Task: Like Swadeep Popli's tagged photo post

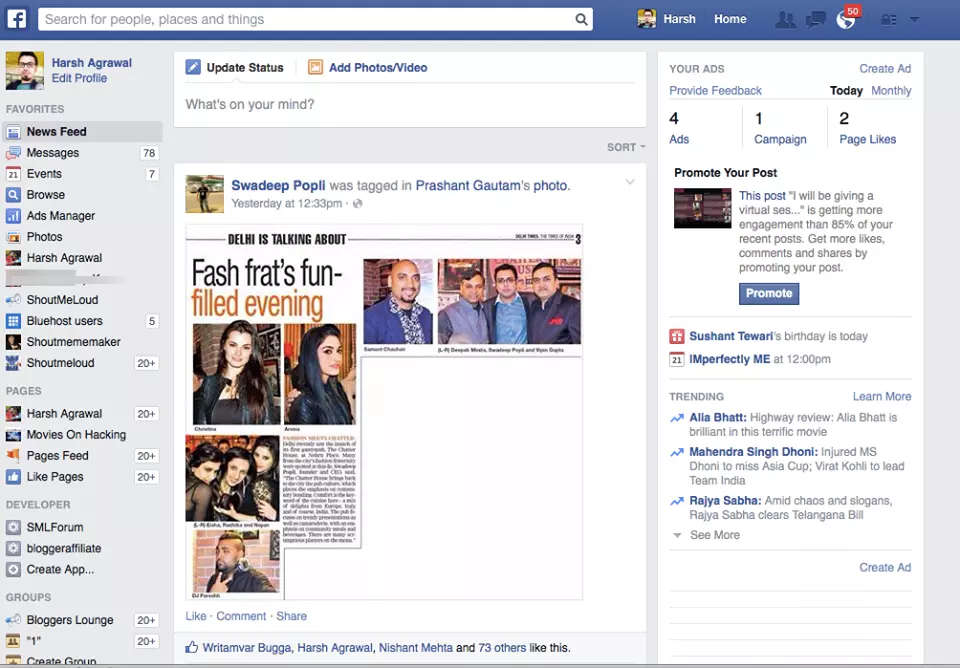Action: pyautogui.click(x=196, y=616)
